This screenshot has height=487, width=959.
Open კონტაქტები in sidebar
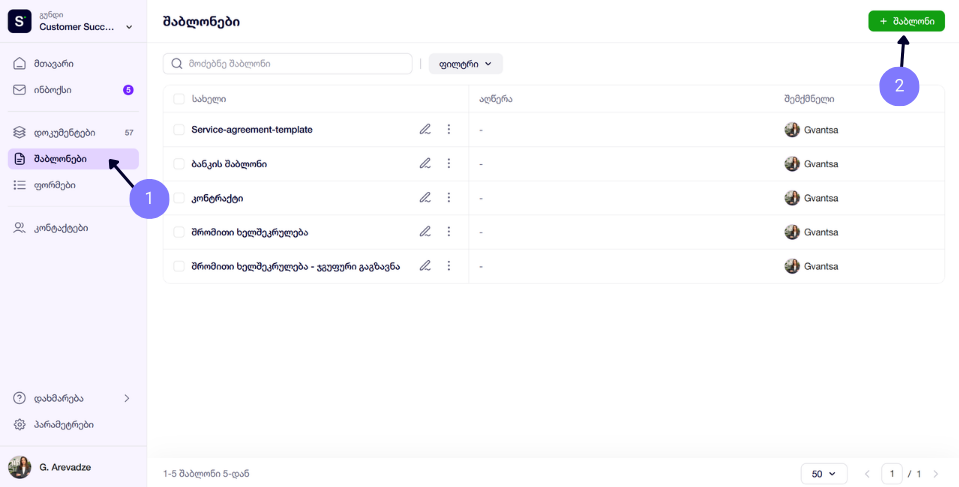pyautogui.click(x=73, y=228)
